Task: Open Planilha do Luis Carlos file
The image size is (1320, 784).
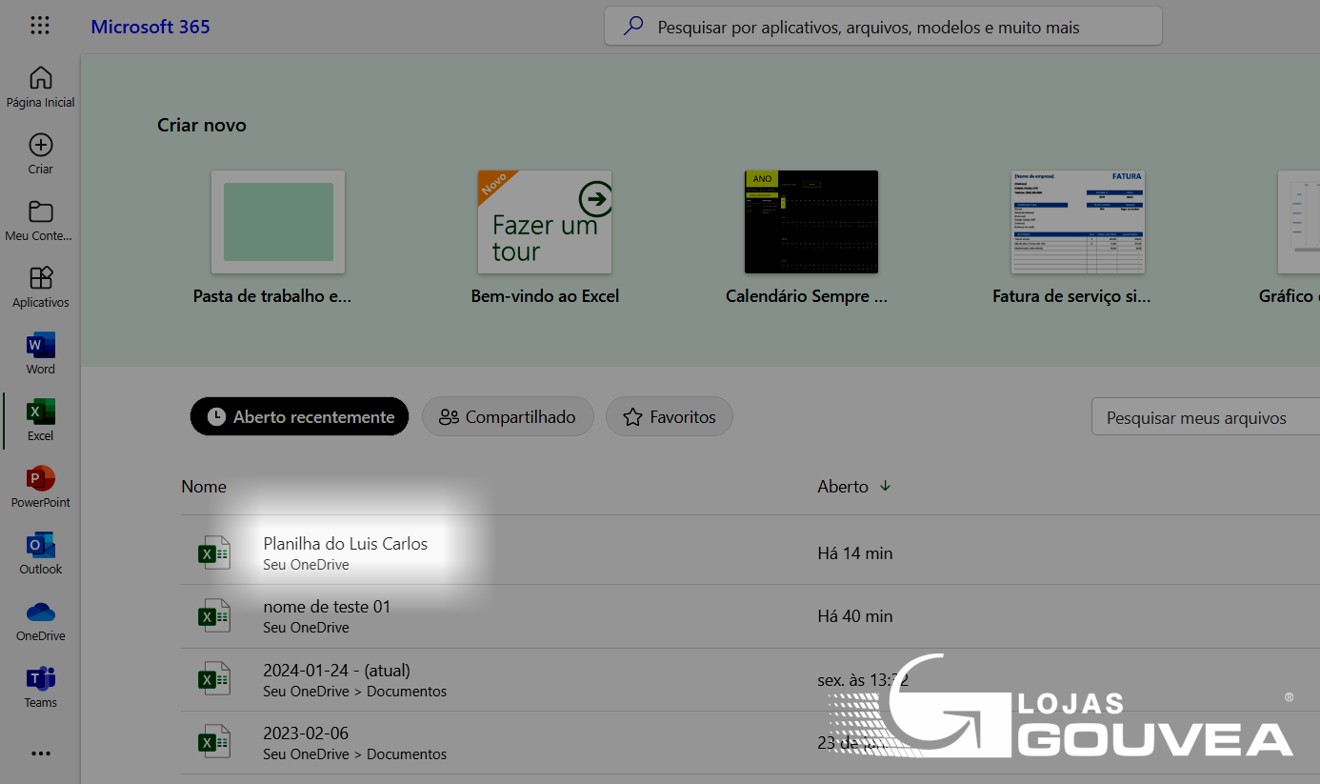Action: 345,543
